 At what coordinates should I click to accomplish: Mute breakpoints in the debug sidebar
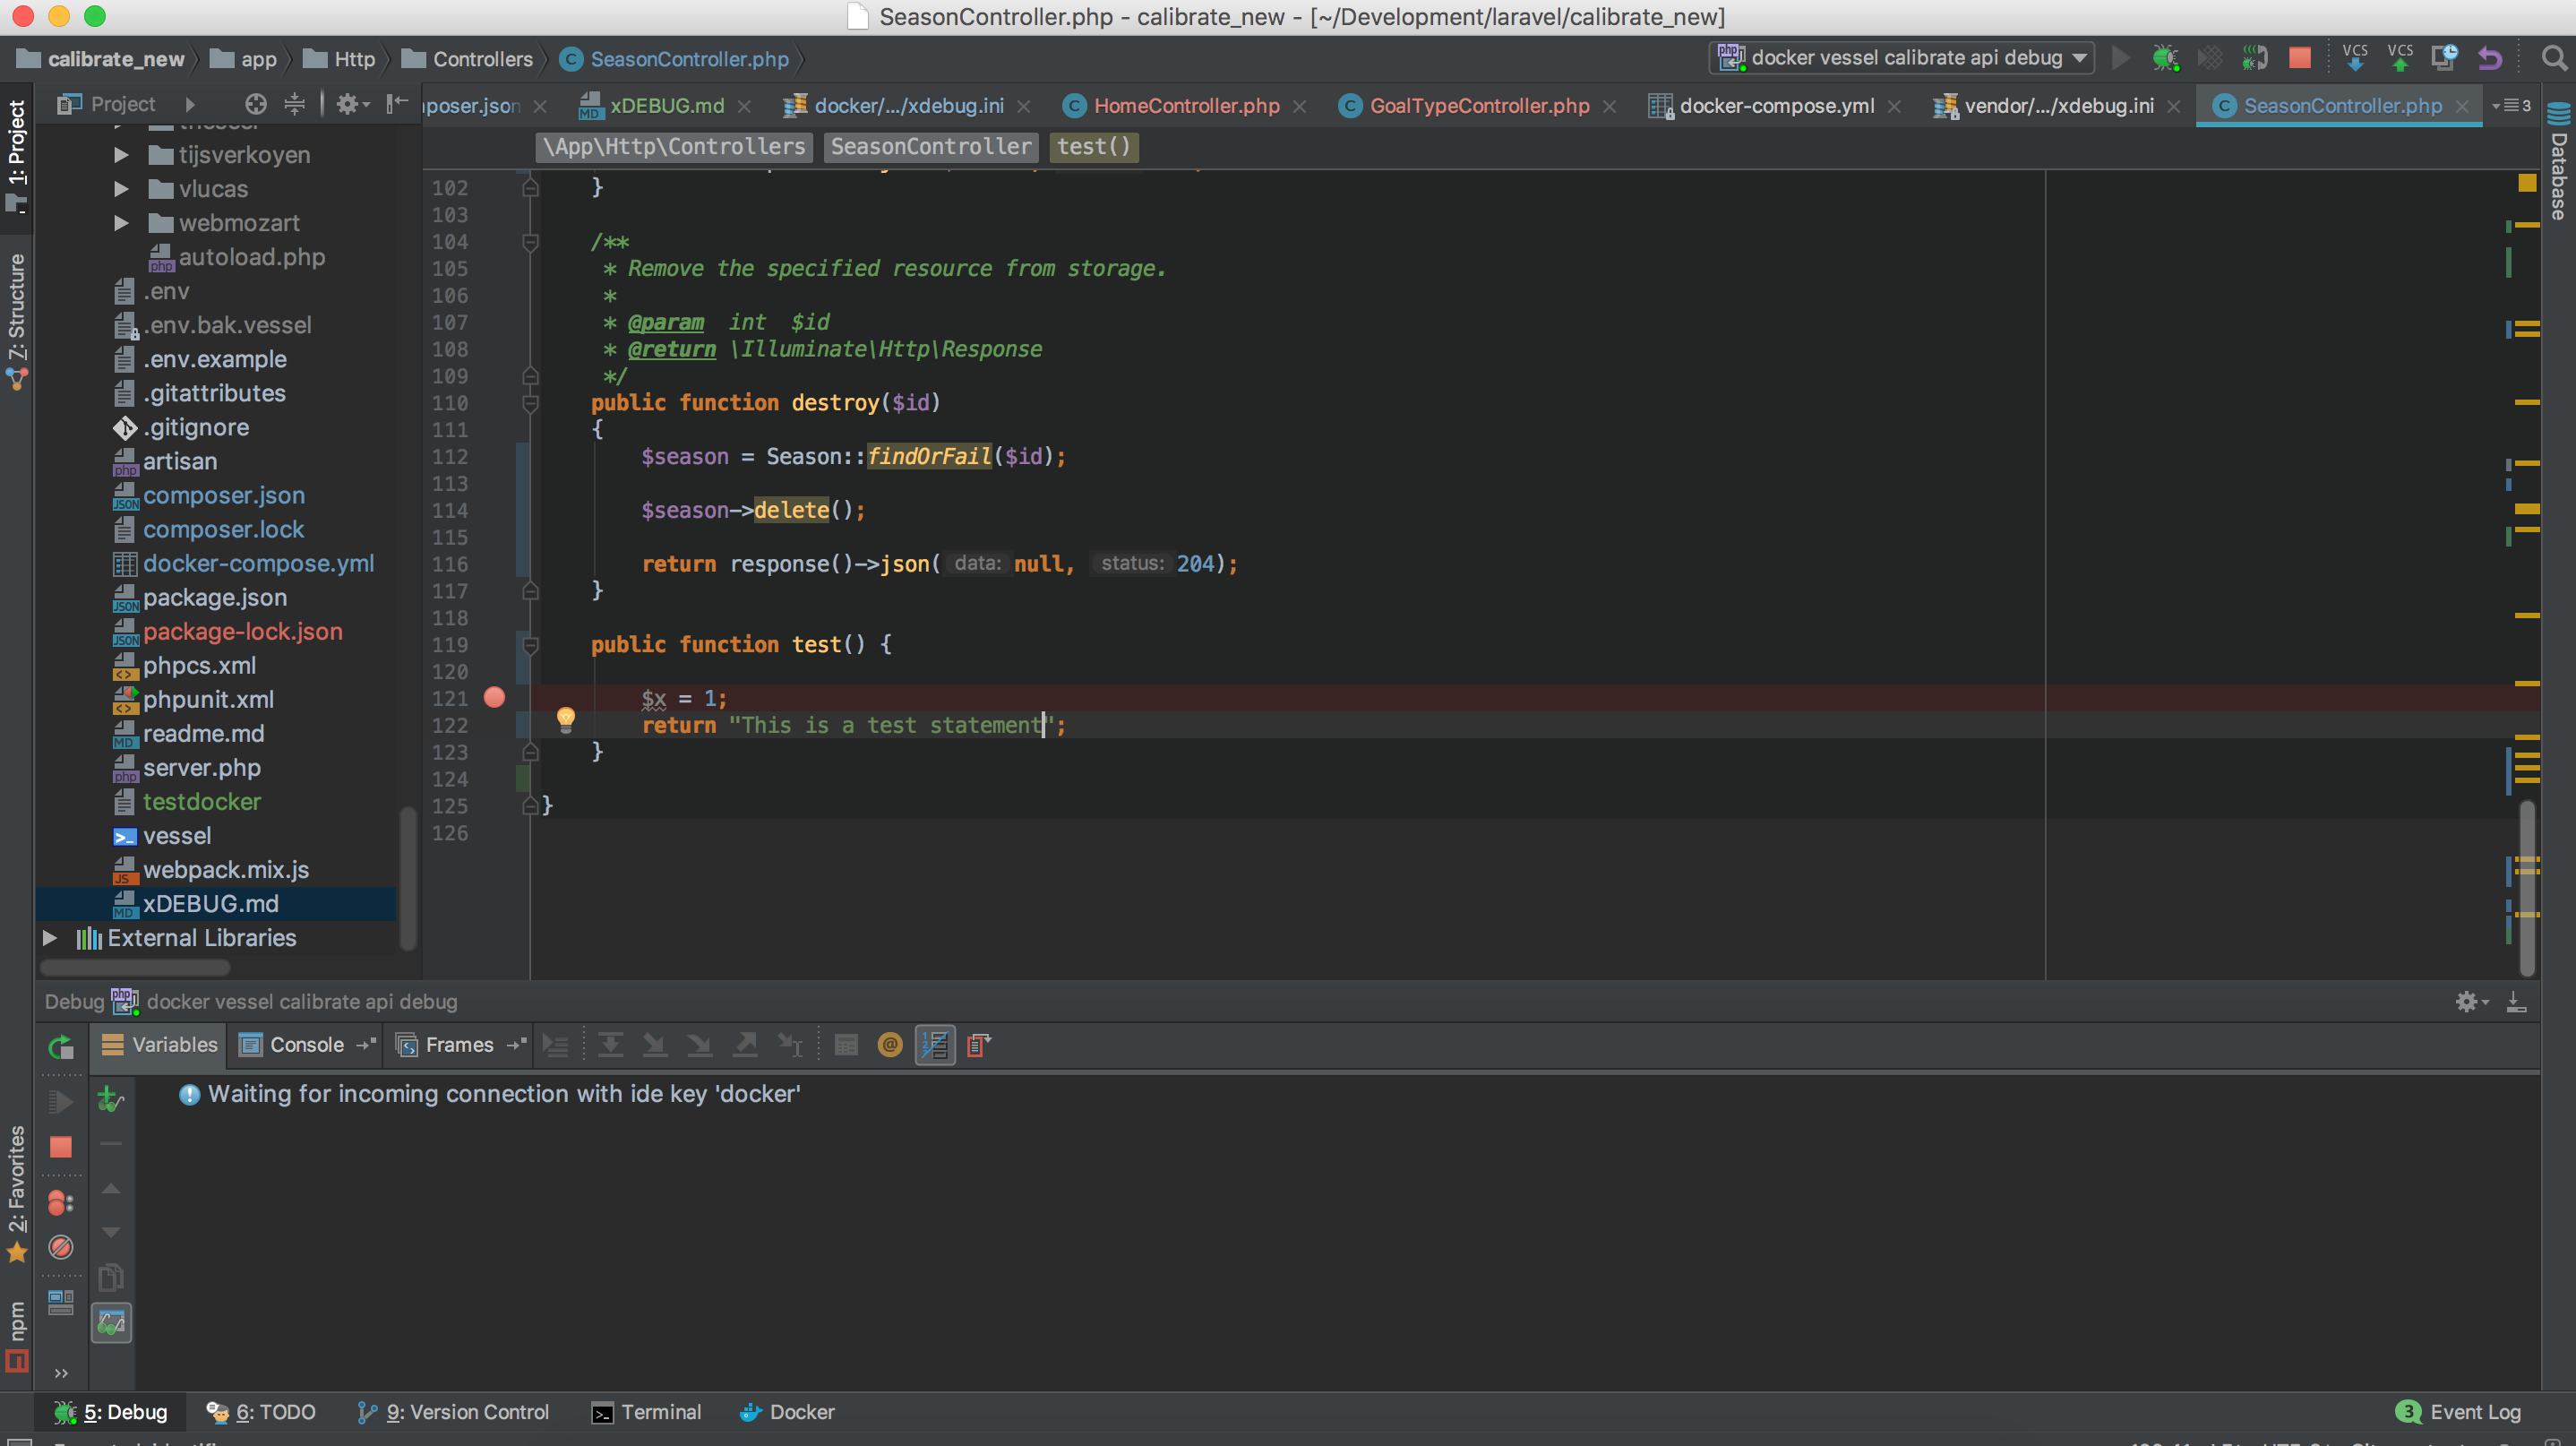click(x=61, y=1247)
